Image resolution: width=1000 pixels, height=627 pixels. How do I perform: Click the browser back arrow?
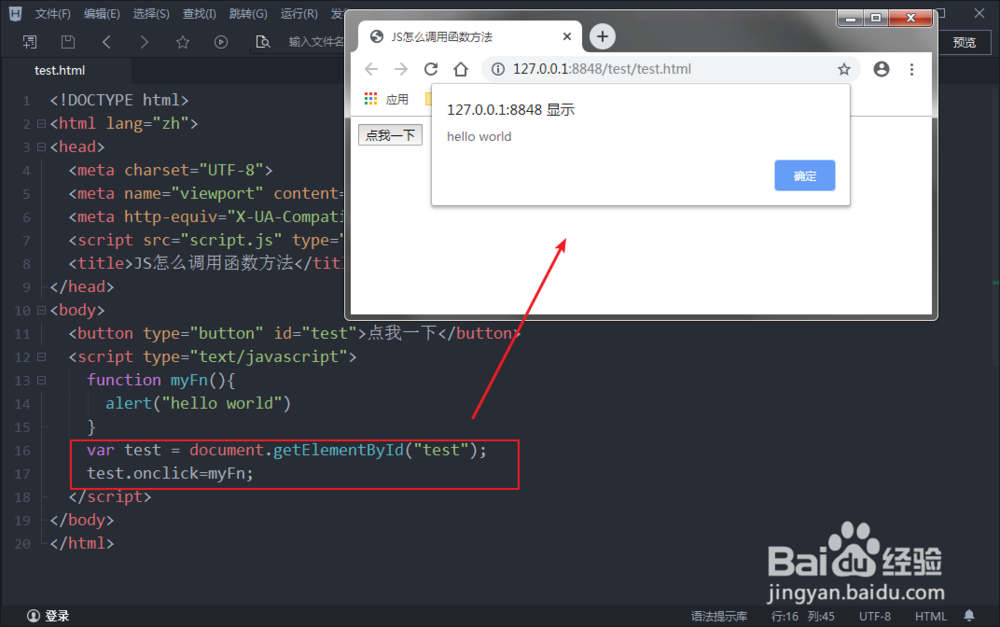coord(371,69)
